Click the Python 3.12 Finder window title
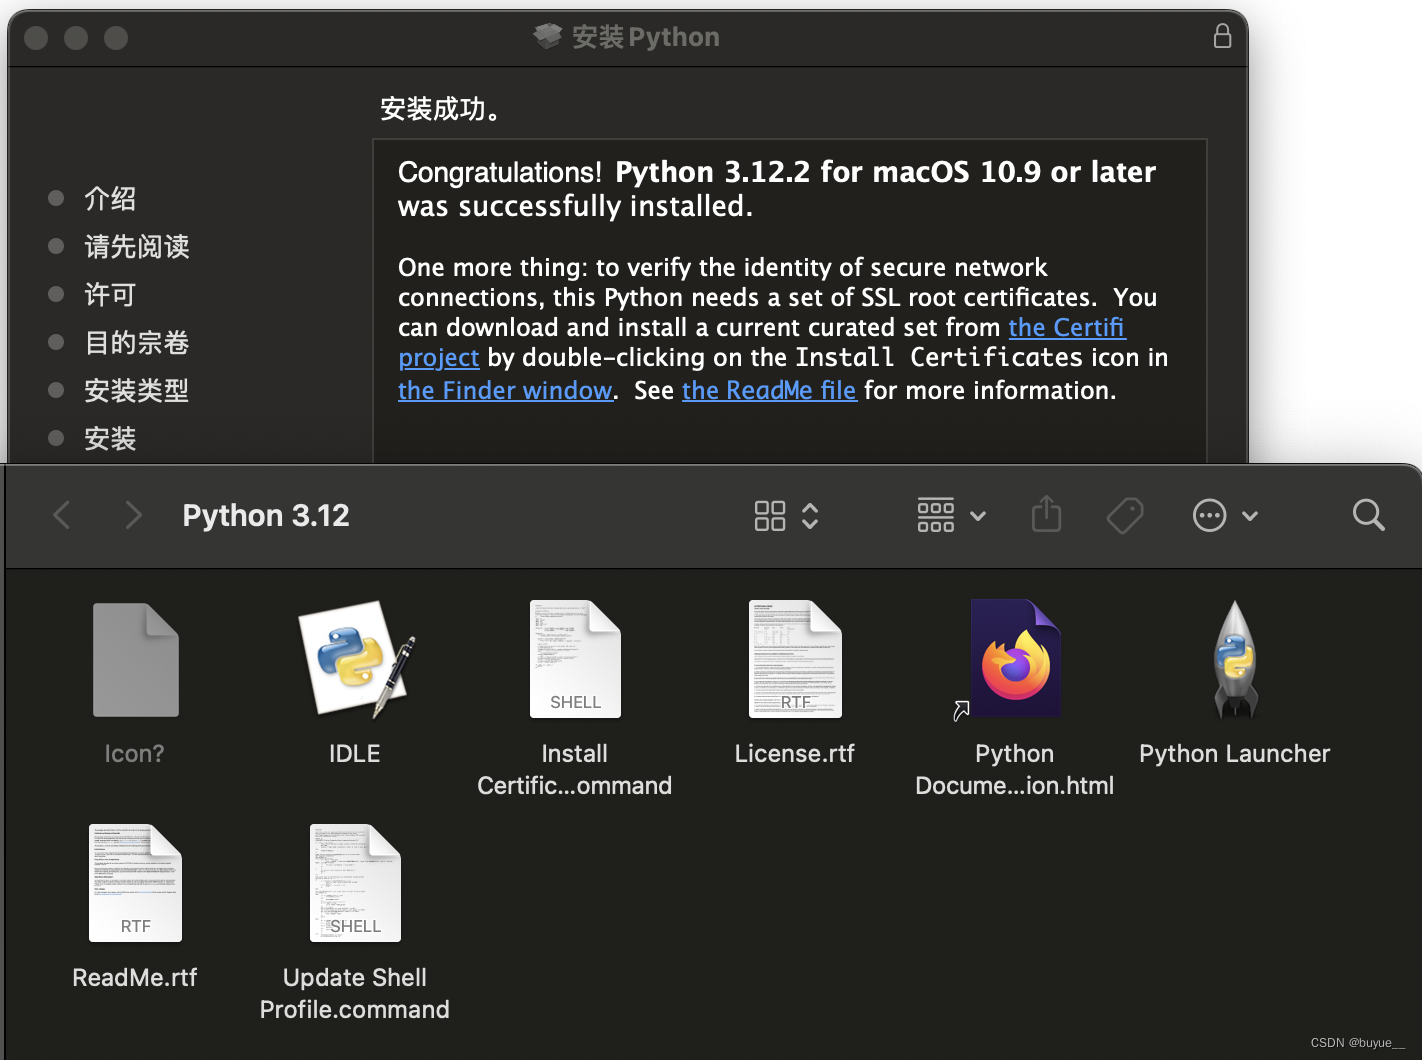 266,515
